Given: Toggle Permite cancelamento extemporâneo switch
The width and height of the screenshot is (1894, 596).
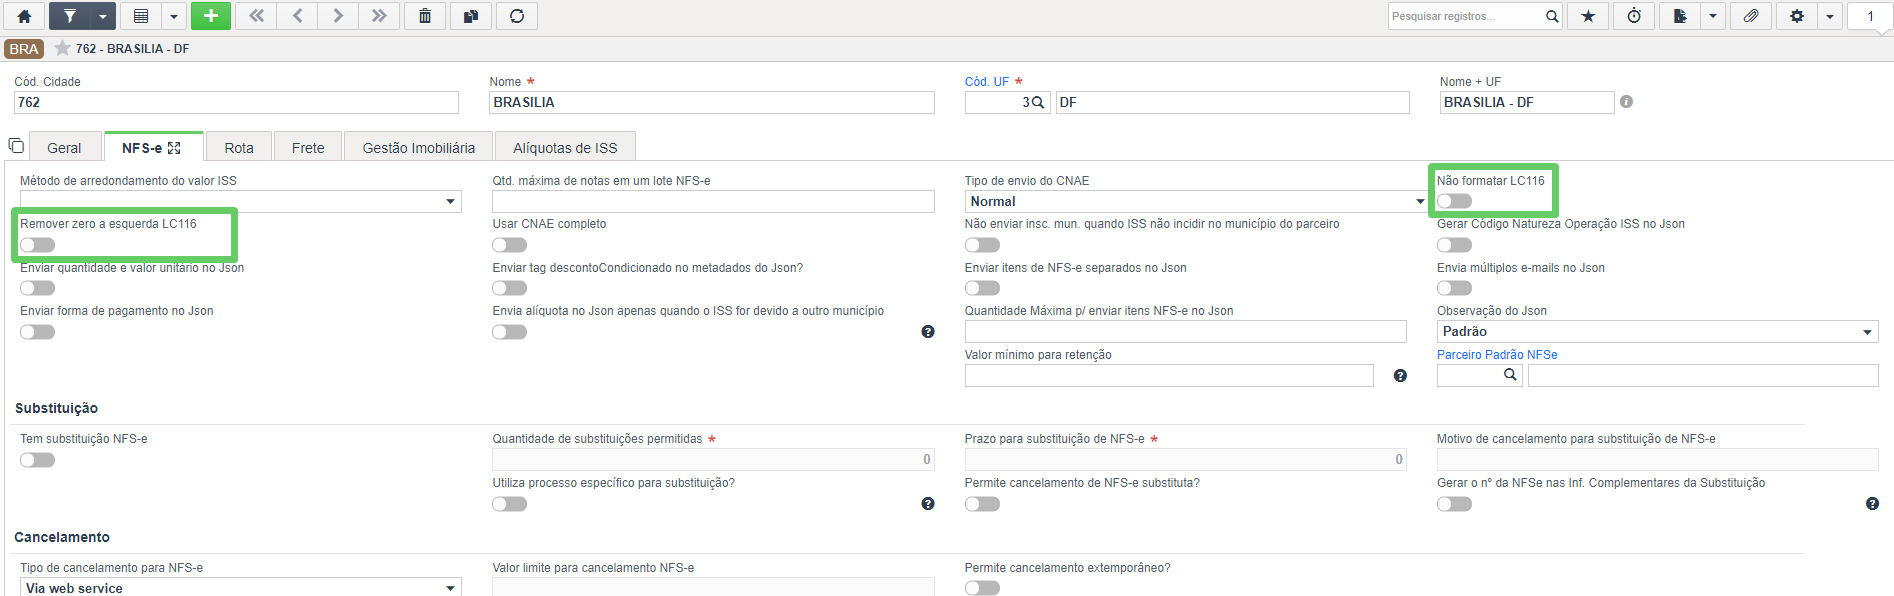Looking at the screenshot, I should tap(982, 588).
